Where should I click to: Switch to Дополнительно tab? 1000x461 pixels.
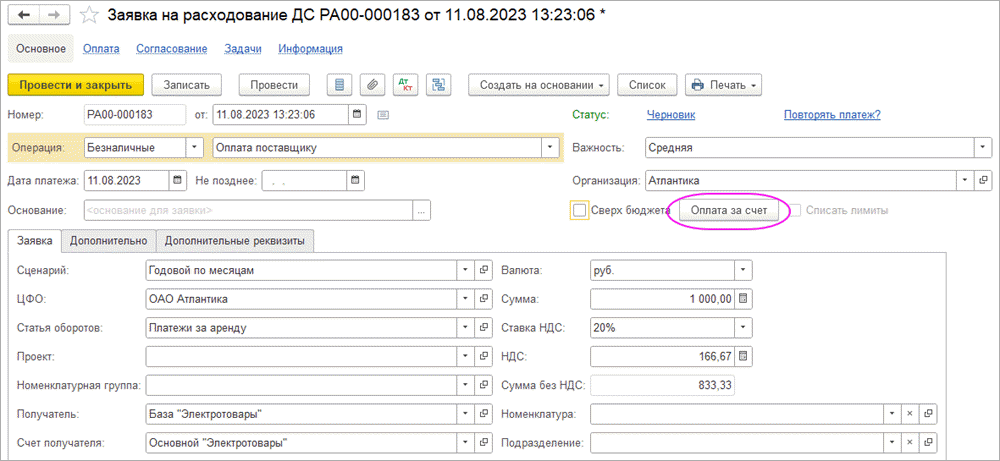[x=108, y=241]
